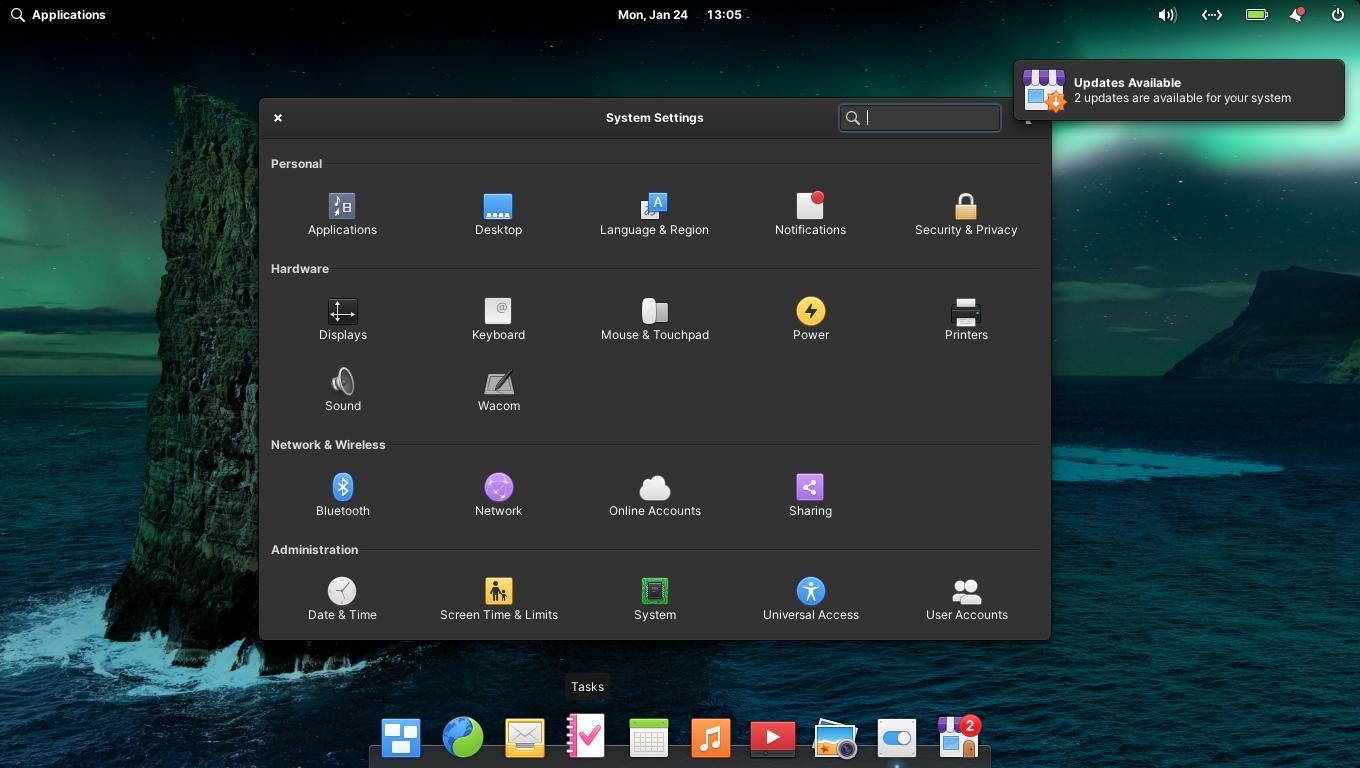Screen dimensions: 1360x768
Task: Open Sharing settings
Action: click(810, 495)
